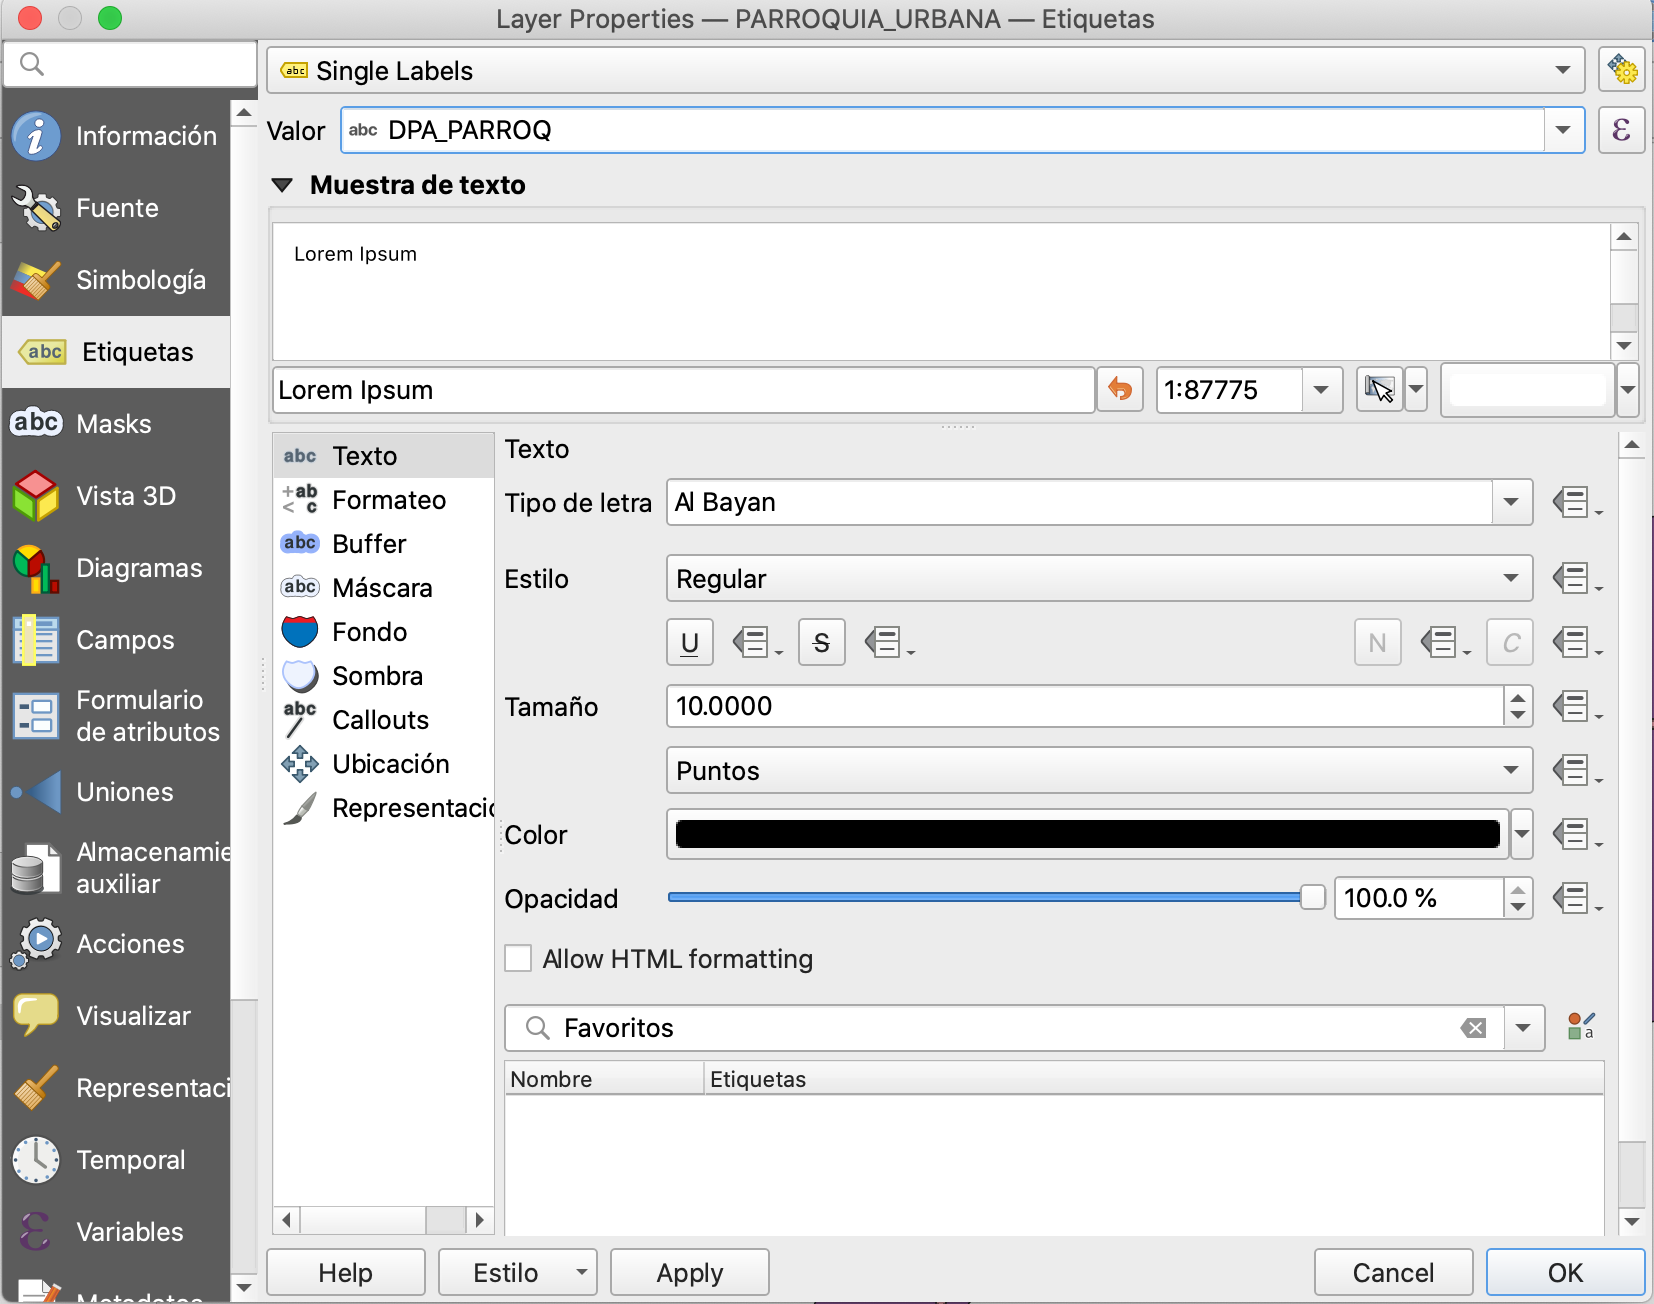Screen dimensions: 1654x1304
Task: Click the Apply button
Action: 689,1272
